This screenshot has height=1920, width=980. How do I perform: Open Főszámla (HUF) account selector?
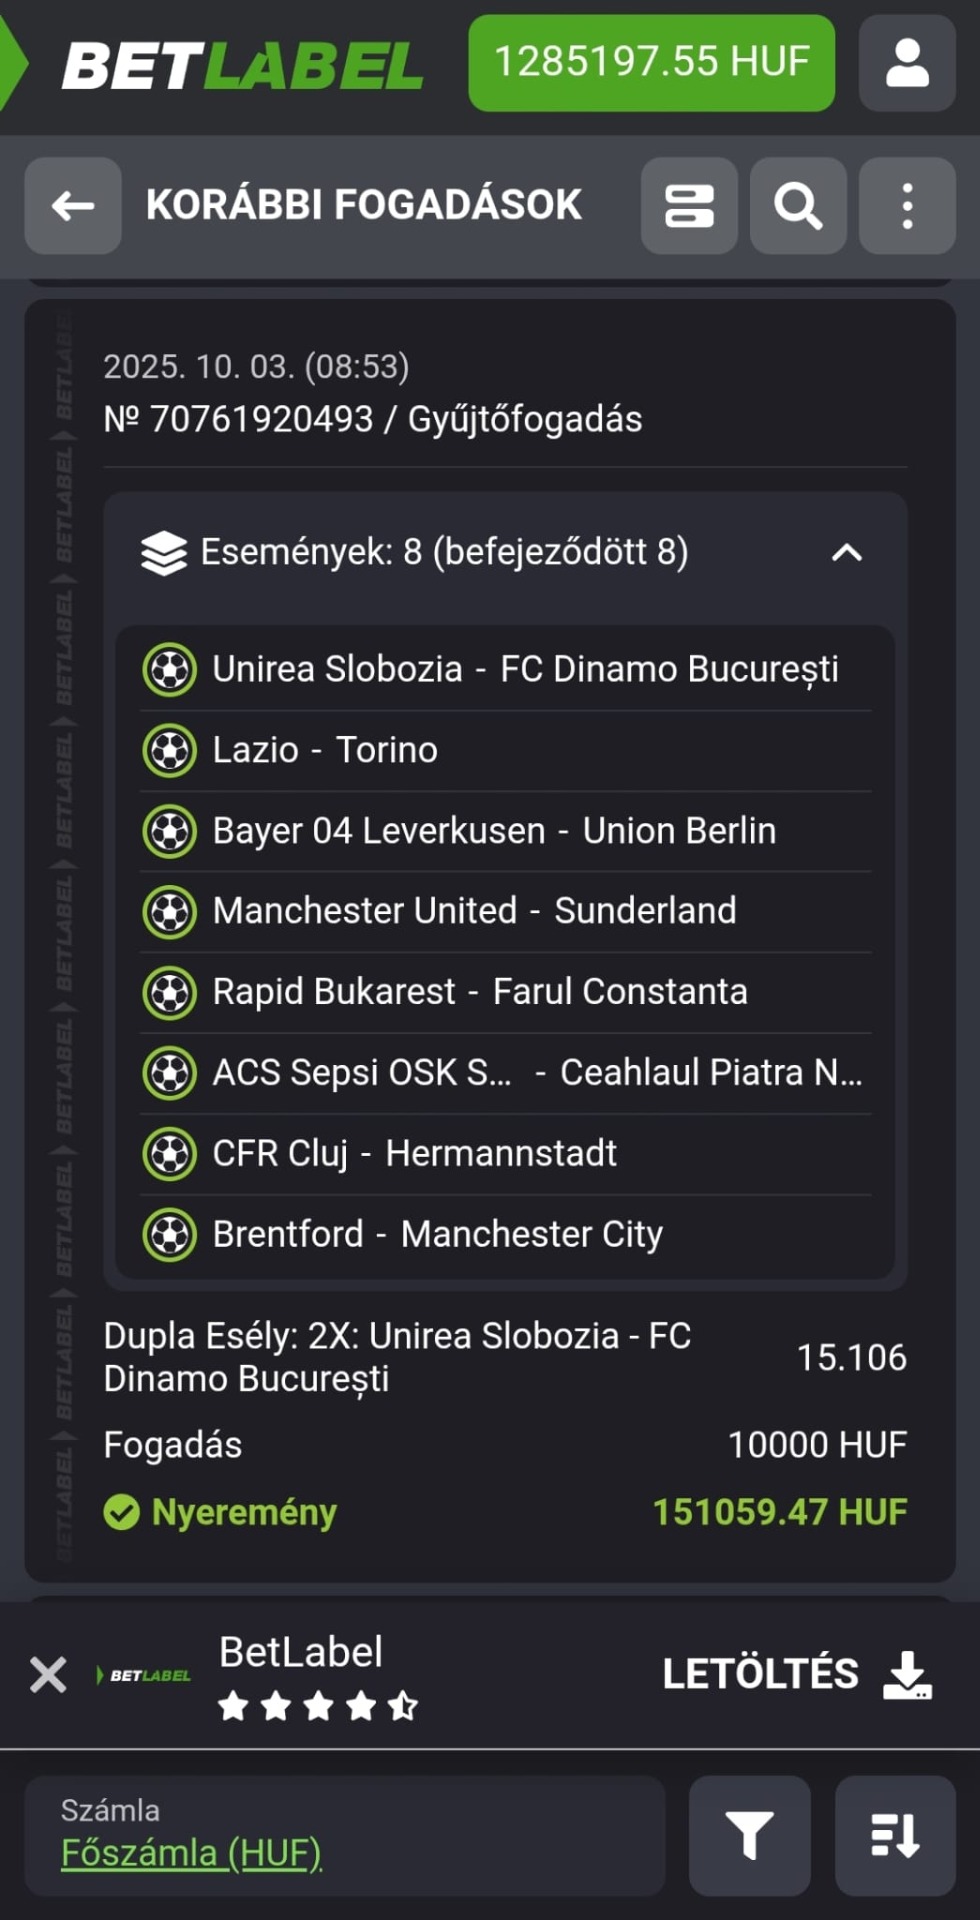pos(191,1853)
